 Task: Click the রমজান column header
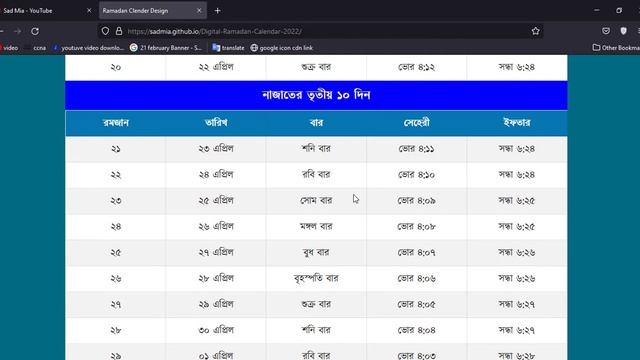[x=116, y=123]
